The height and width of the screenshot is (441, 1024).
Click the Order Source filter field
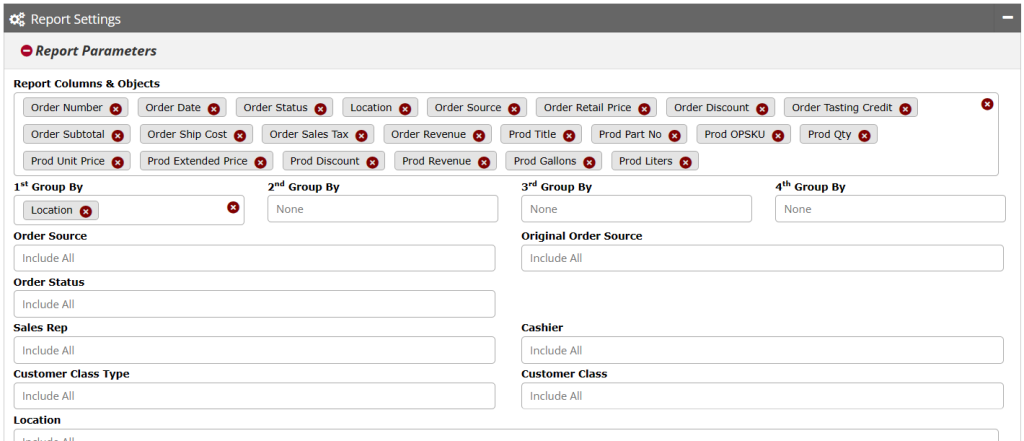[254, 258]
